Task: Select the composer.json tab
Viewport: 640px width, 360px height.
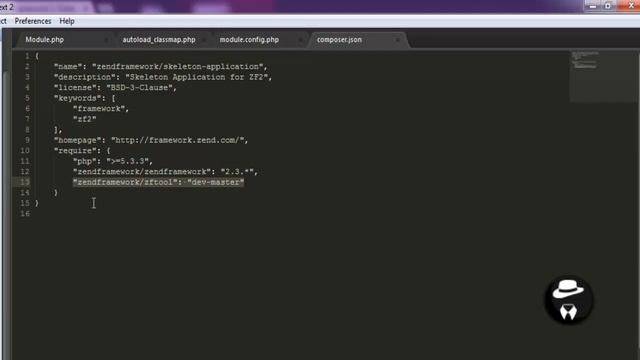Action: (339, 40)
